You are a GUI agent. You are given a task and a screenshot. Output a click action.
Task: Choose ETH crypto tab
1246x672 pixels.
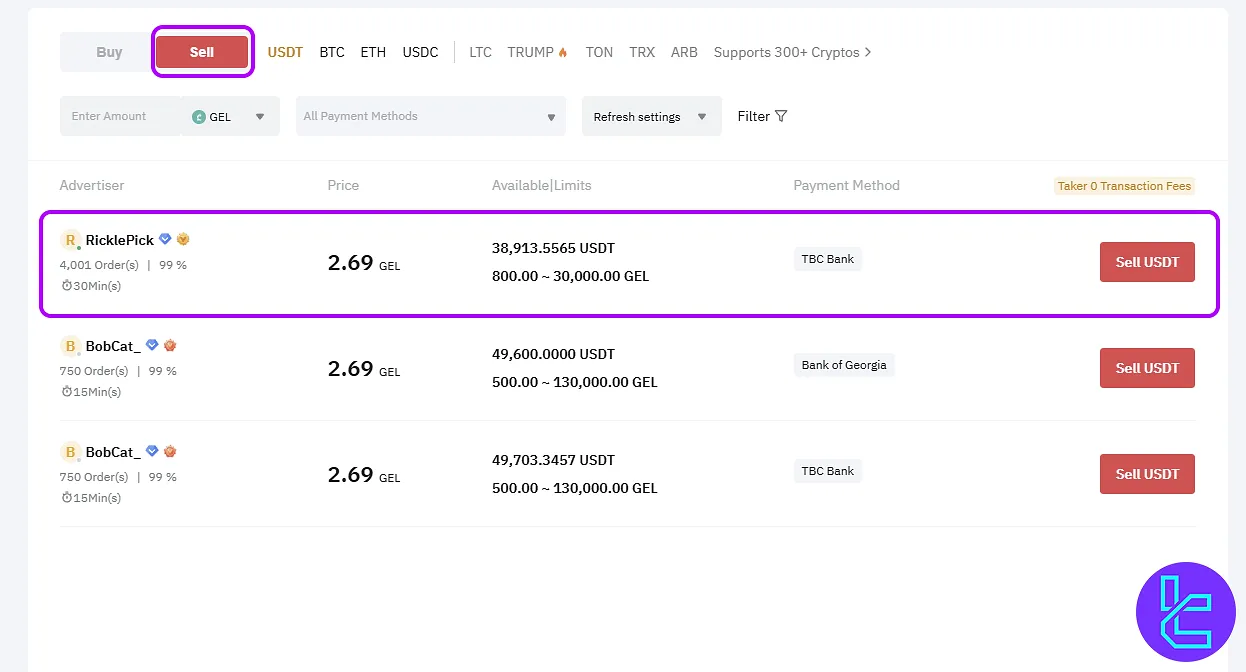(373, 52)
